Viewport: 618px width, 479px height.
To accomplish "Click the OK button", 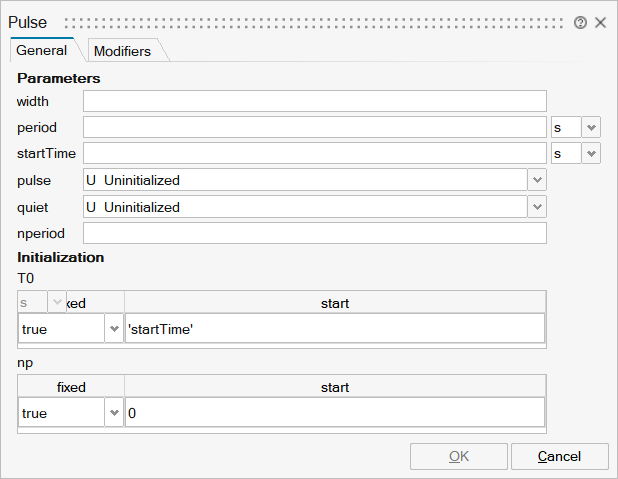I will pos(458,456).
